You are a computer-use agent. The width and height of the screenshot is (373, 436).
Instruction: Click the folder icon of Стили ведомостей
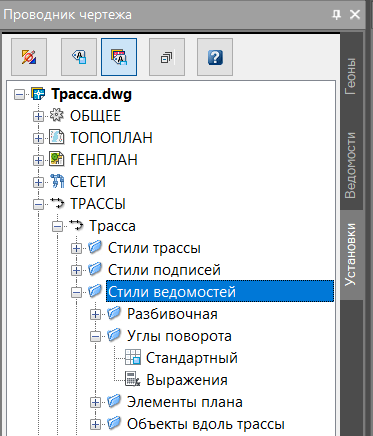pyautogui.click(x=95, y=291)
